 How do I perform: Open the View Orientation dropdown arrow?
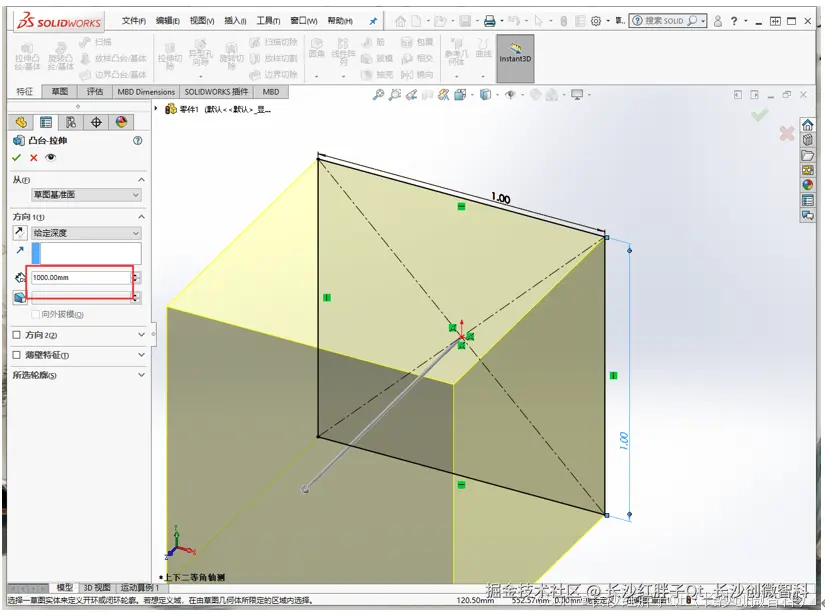pyautogui.click(x=472, y=95)
